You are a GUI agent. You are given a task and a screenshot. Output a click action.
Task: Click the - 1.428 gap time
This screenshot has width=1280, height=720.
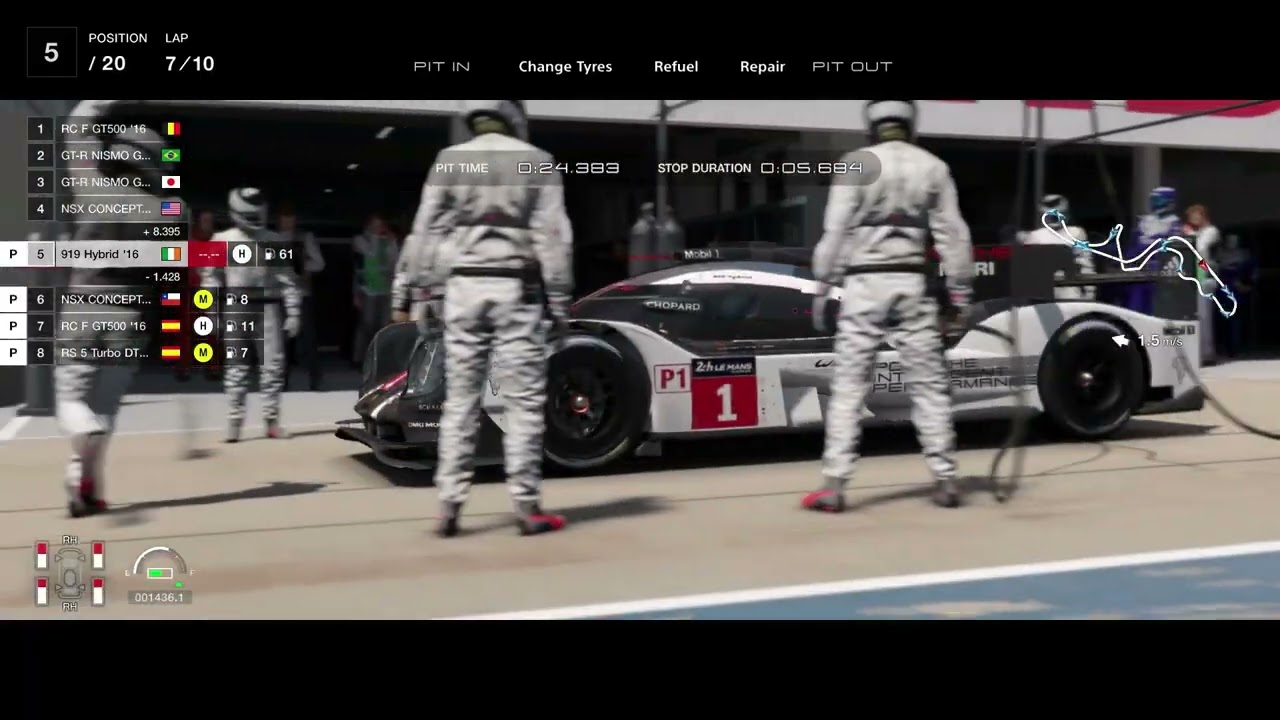(162, 277)
